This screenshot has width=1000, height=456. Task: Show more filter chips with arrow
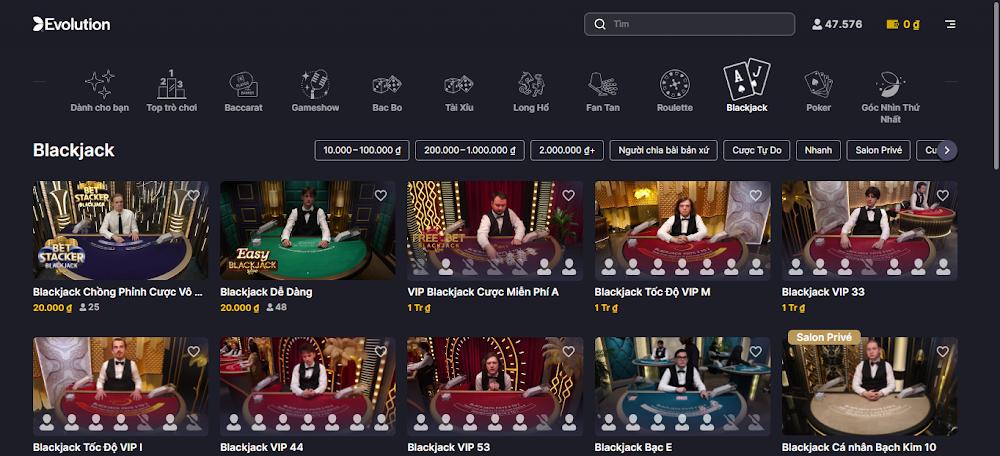[946, 151]
